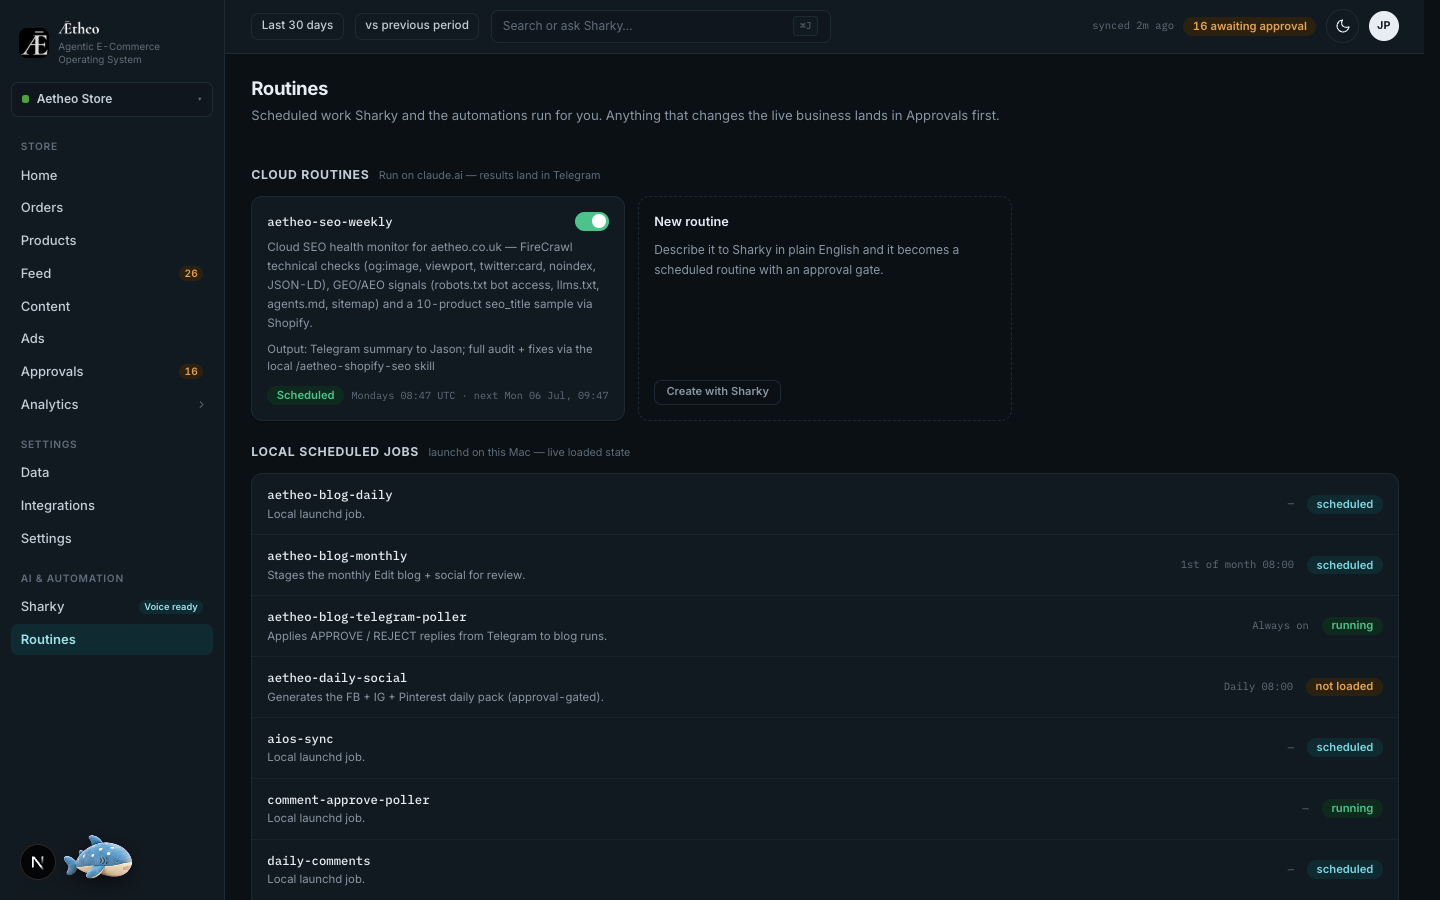Open the Sharky shark mascot assistant
1440x900 pixels.
pyautogui.click(x=98, y=858)
